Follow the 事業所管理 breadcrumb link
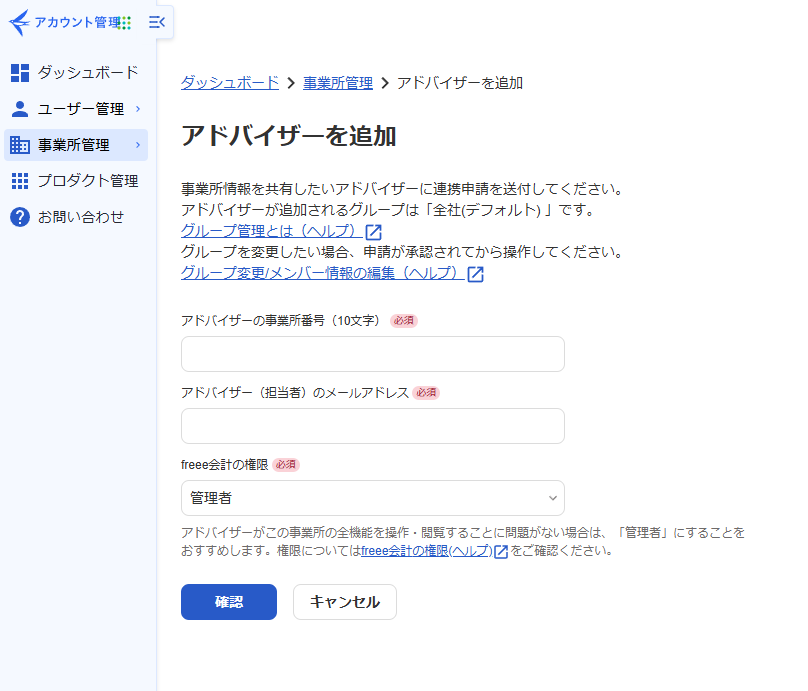The width and height of the screenshot is (808, 691). click(x=338, y=83)
